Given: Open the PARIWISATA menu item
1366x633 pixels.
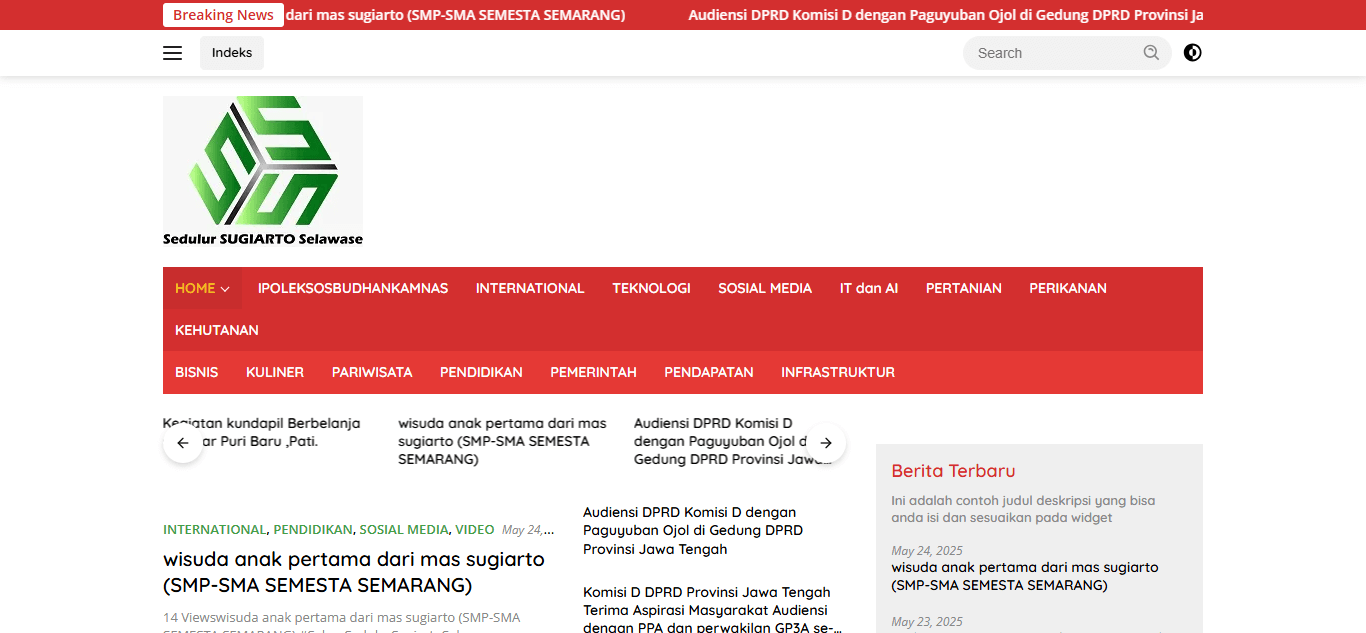Looking at the screenshot, I should [x=372, y=372].
